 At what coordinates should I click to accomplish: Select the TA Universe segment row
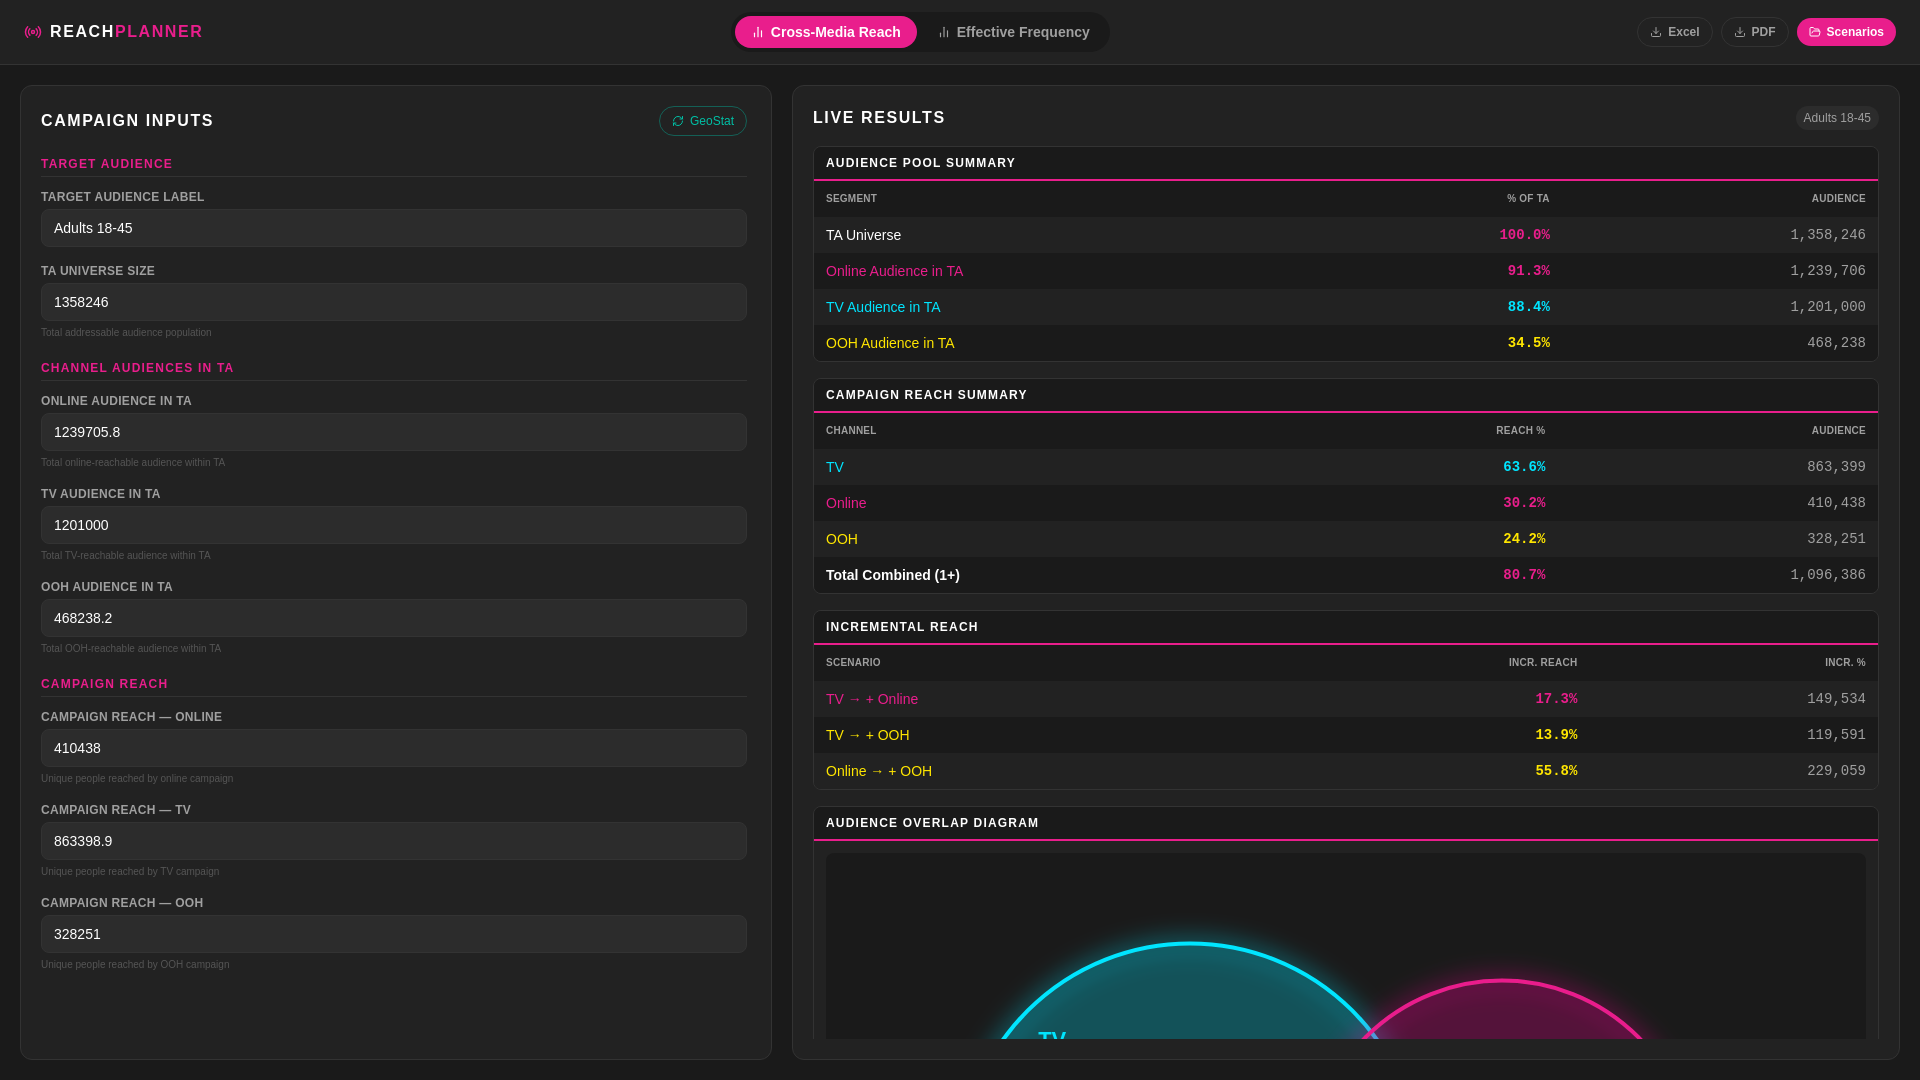click(1345, 235)
